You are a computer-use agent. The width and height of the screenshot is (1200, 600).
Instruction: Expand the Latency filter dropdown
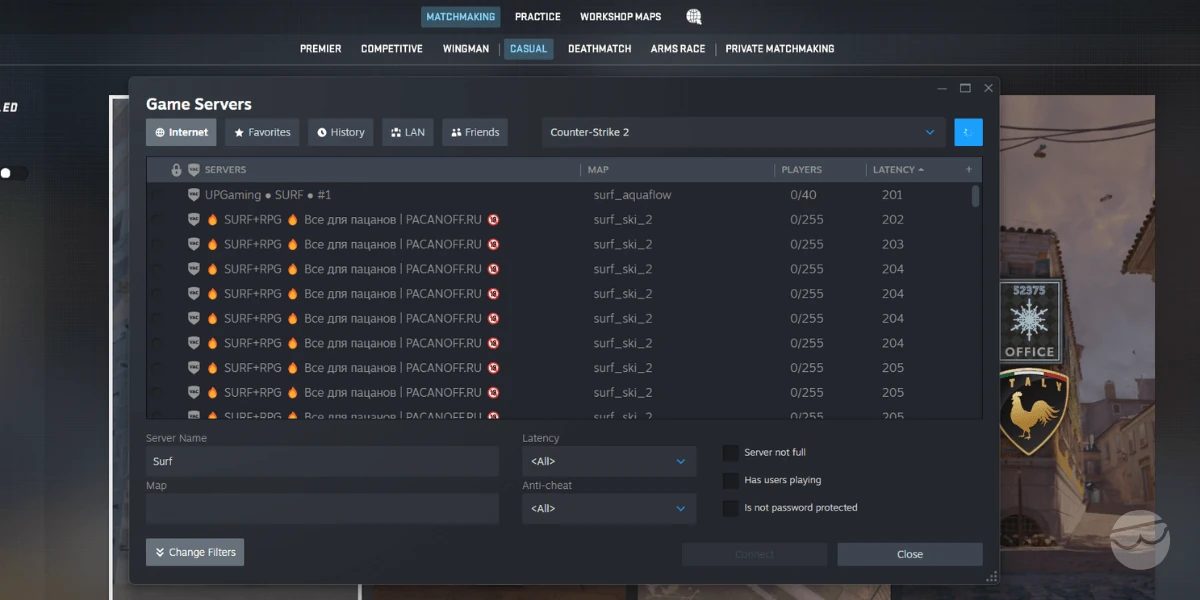(x=609, y=461)
